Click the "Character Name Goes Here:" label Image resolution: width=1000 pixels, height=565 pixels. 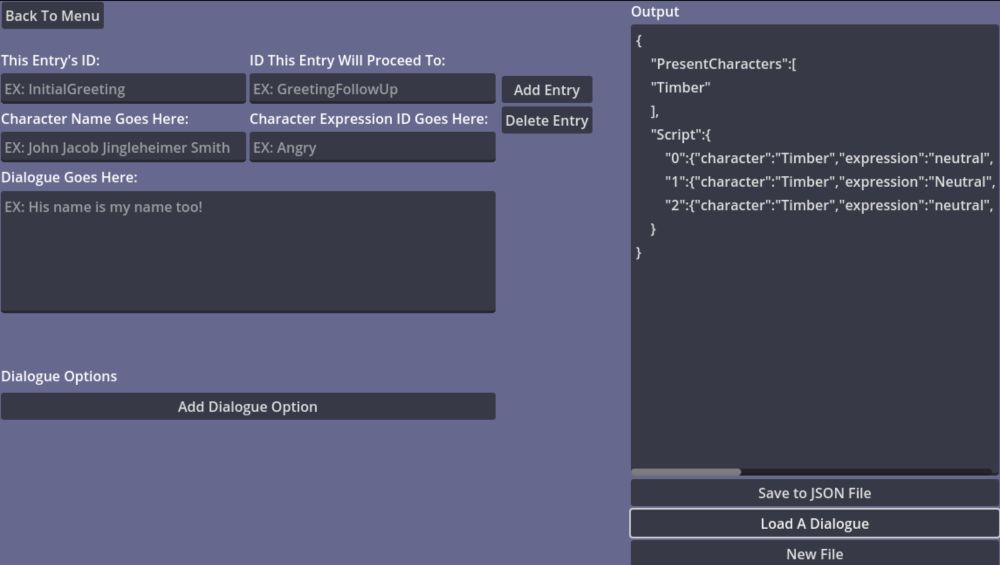point(94,119)
